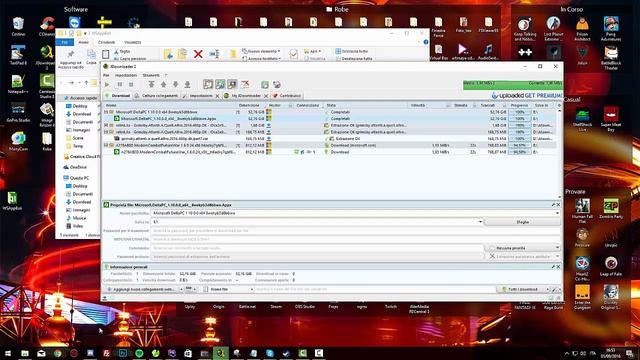Open the Windows Start menu
The height and width of the screenshot is (360, 640).
coord(8,353)
